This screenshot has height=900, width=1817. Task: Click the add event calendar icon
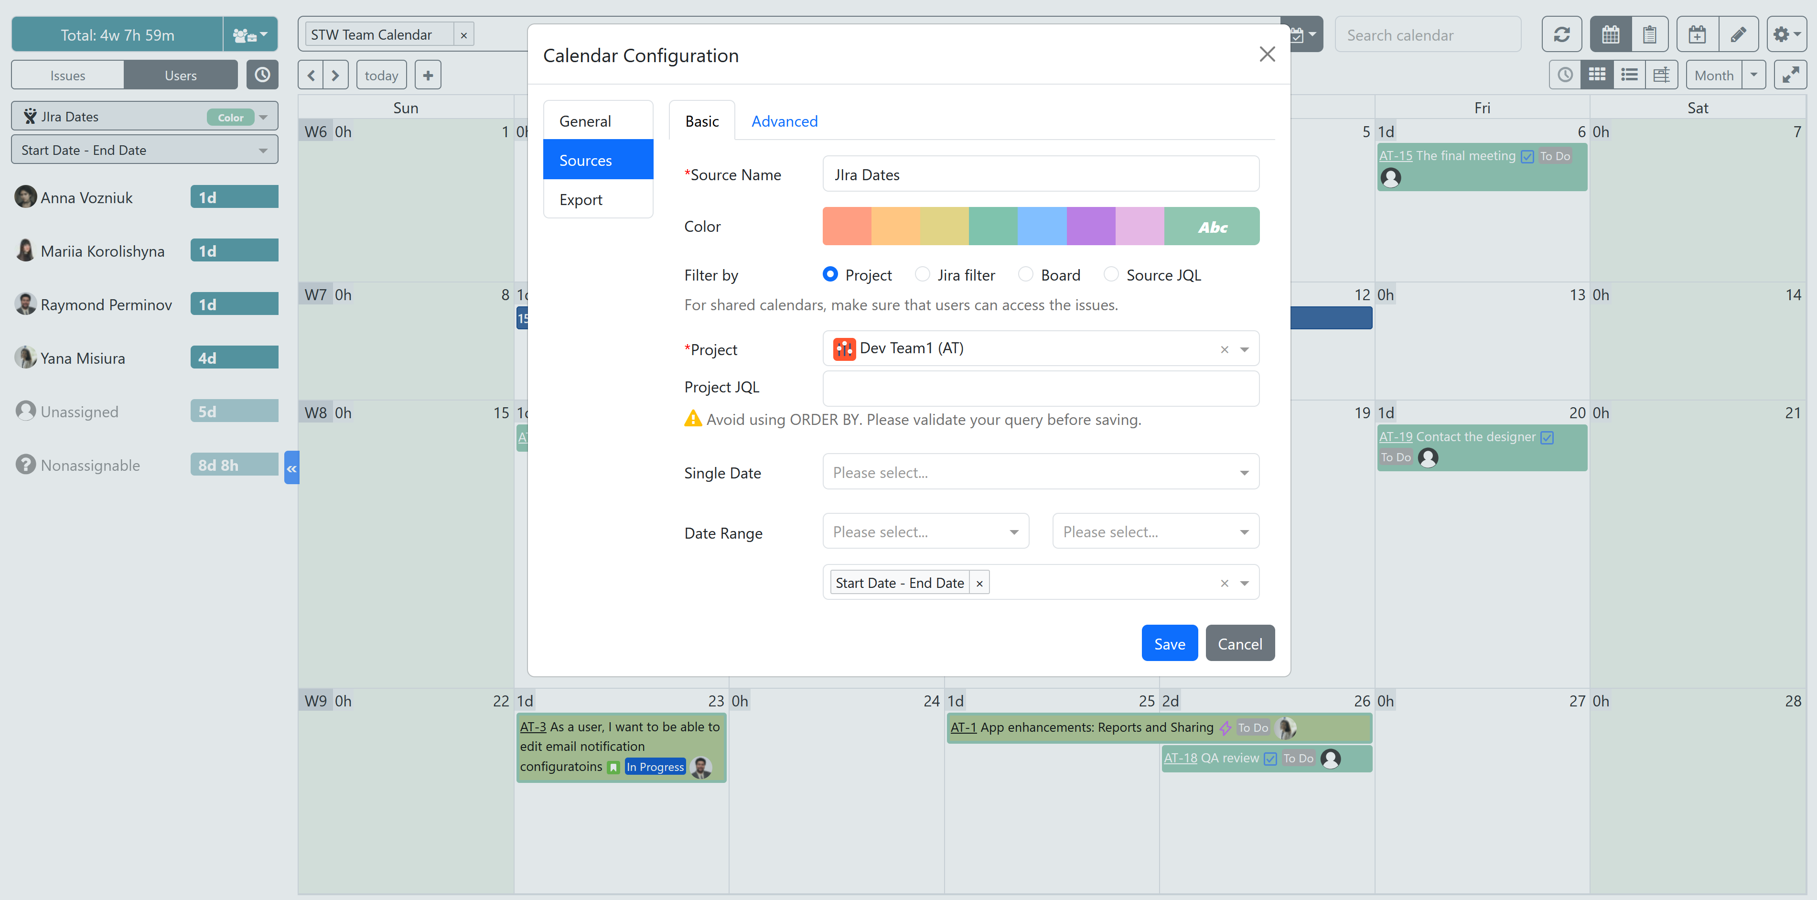[x=1697, y=34]
